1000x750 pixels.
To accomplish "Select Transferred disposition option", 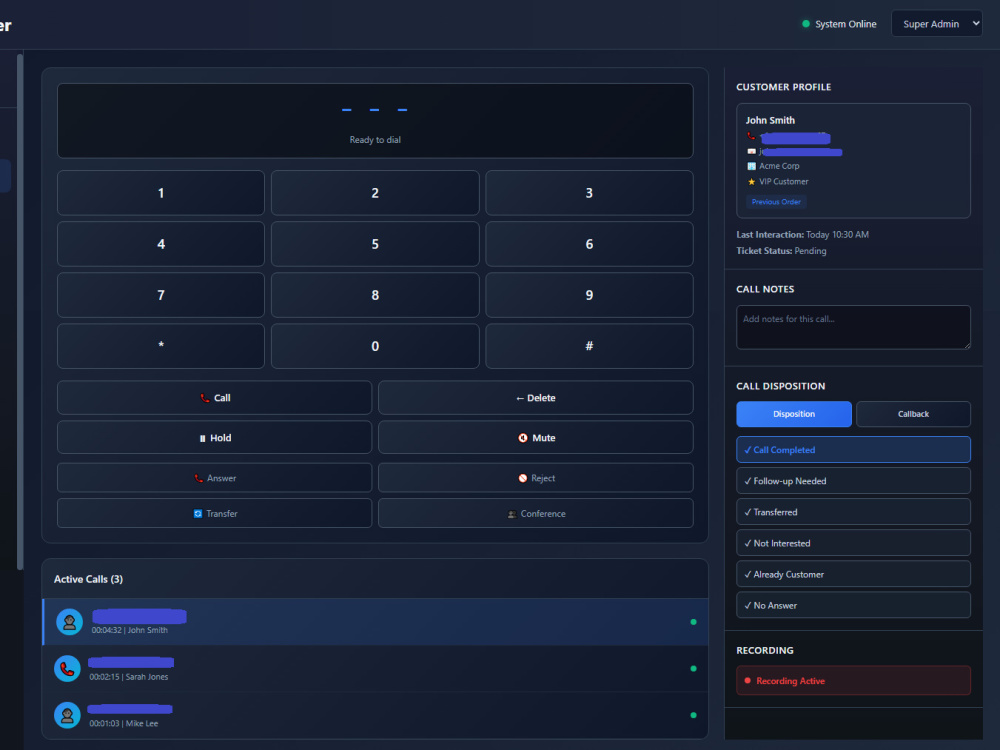I will [x=853, y=512].
